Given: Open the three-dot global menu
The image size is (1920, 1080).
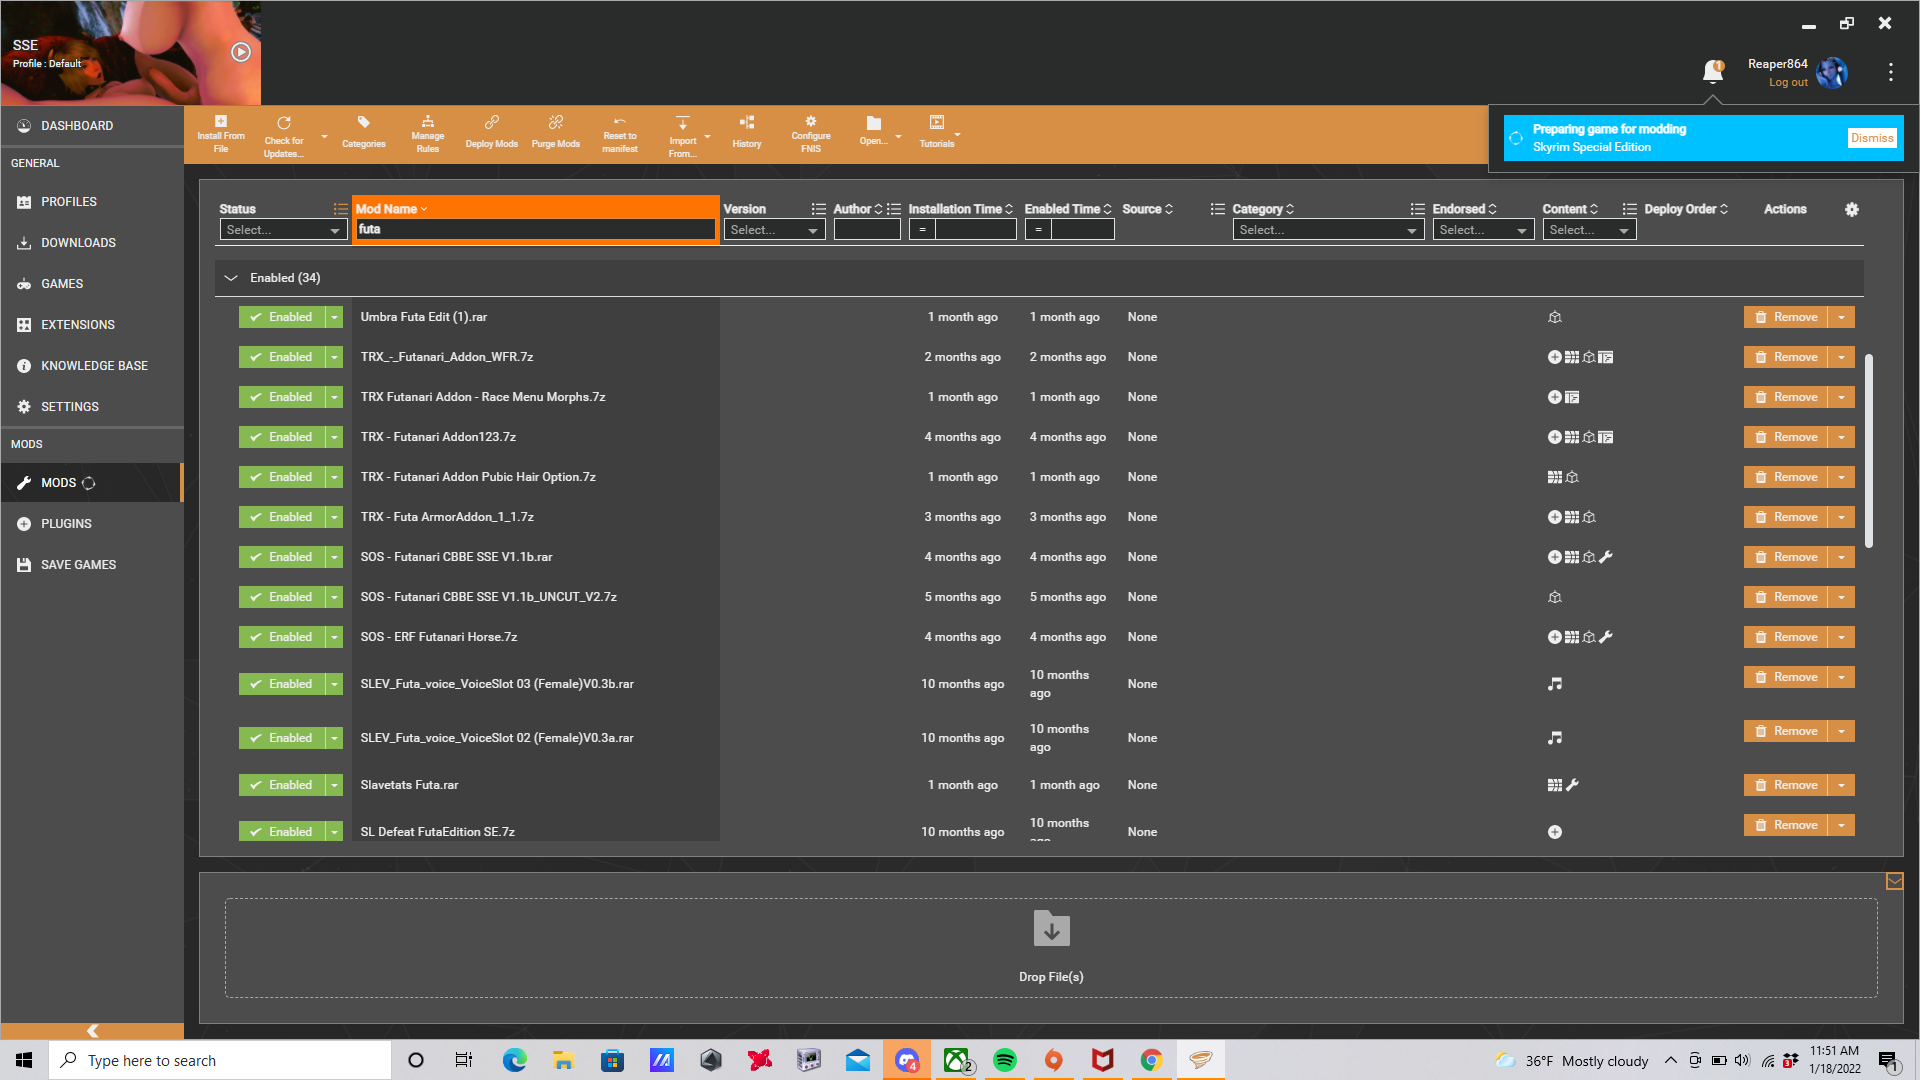Looking at the screenshot, I should tap(1890, 72).
